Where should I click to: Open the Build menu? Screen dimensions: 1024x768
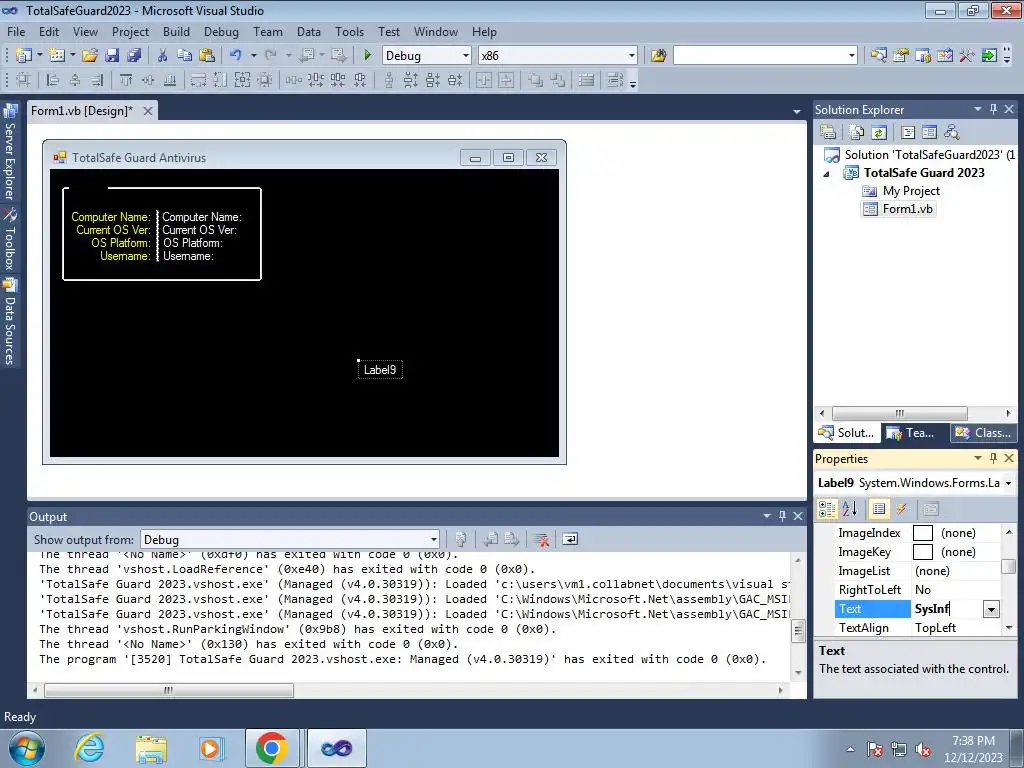tap(176, 31)
